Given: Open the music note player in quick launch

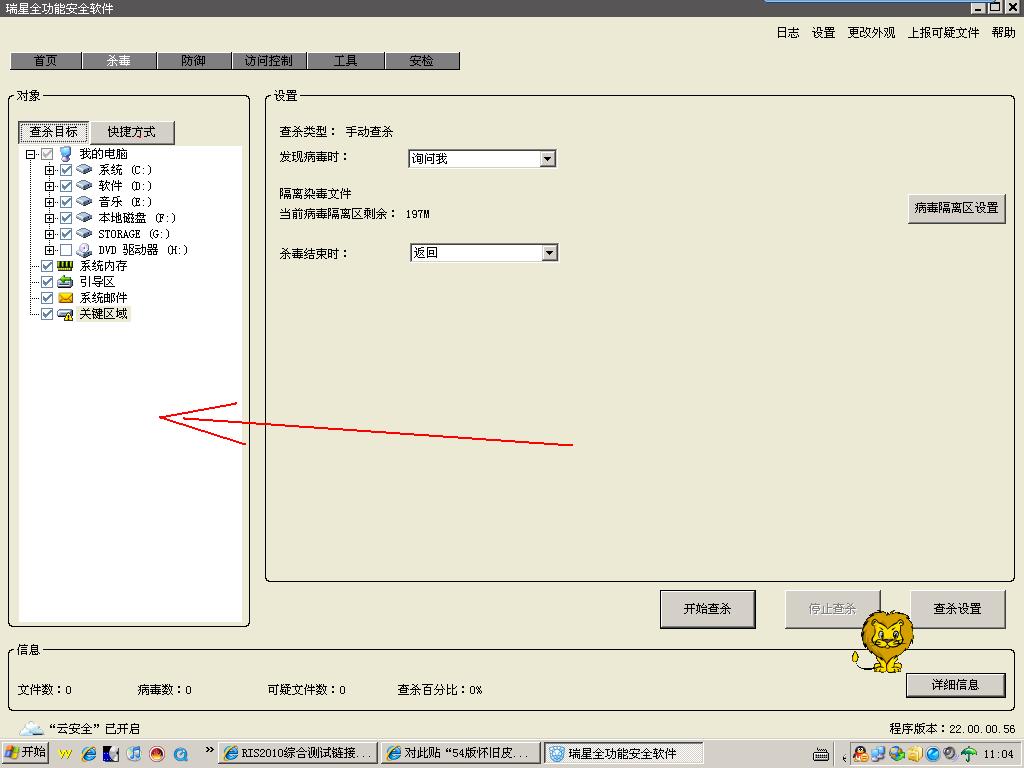Looking at the screenshot, I should tap(134, 754).
